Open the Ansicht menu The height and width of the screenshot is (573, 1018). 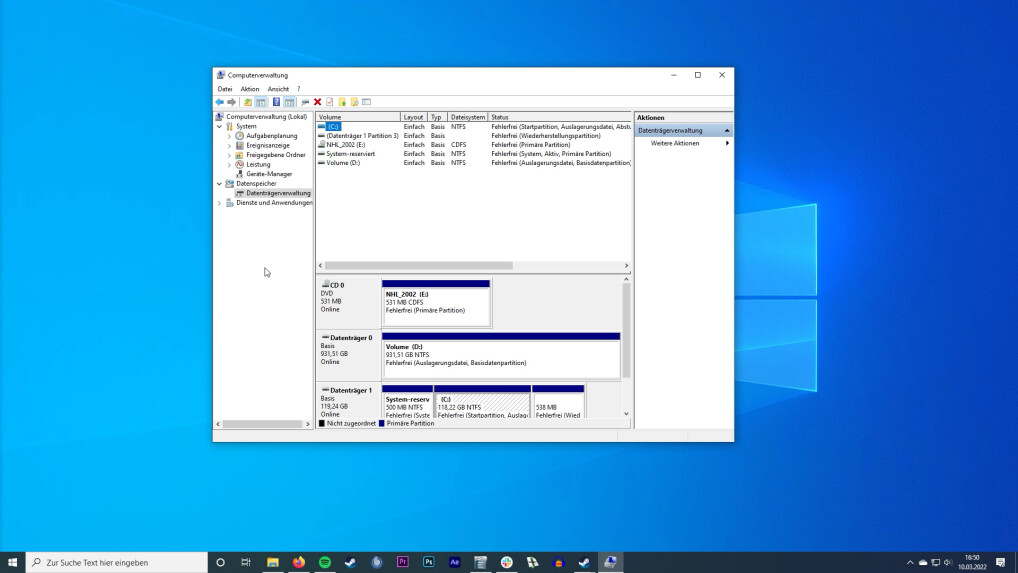(x=278, y=89)
